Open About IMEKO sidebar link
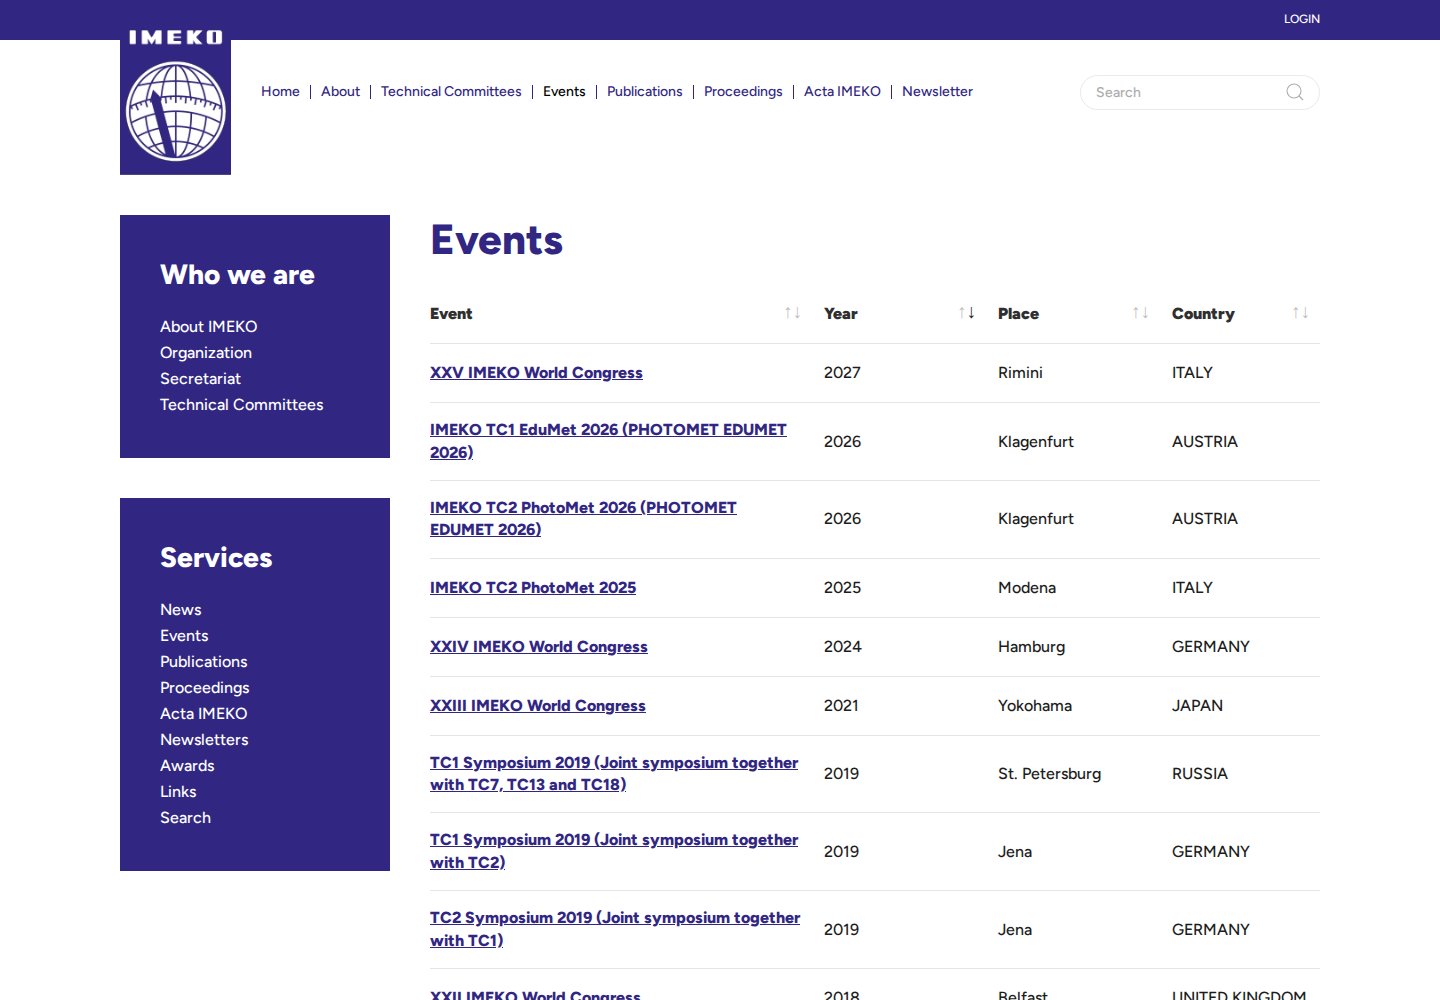This screenshot has height=1000, width=1440. (209, 326)
